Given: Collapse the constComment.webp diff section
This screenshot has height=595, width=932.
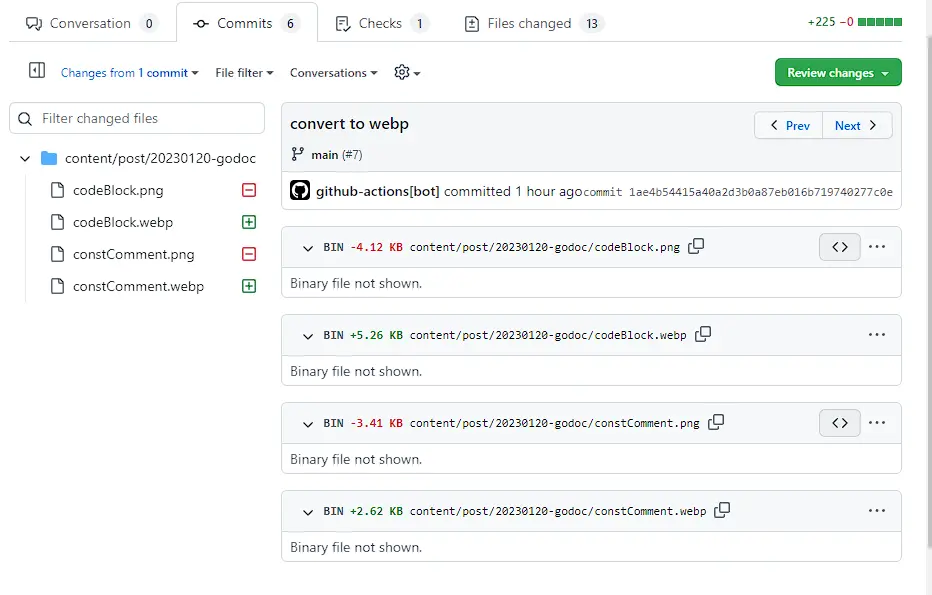Looking at the screenshot, I should click(308, 511).
